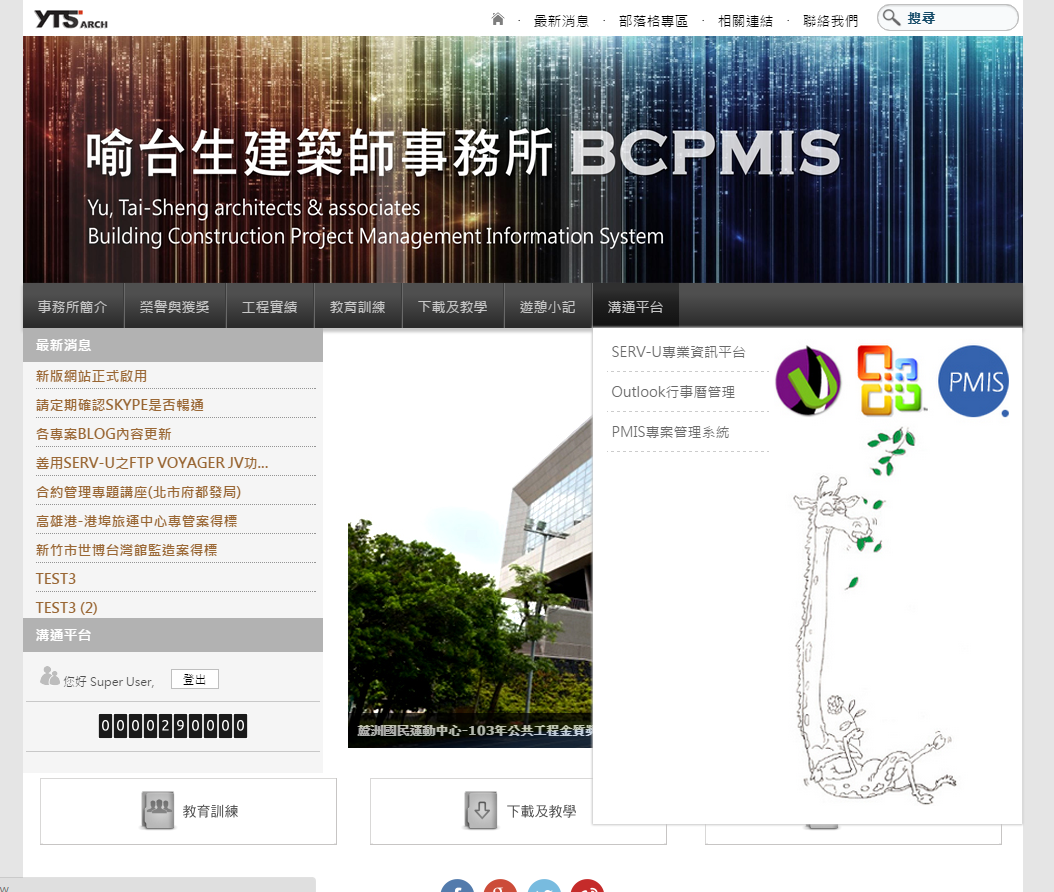Open the SERV-U purple logo icon
Image resolution: width=1054 pixels, height=892 pixels.
pyautogui.click(x=808, y=381)
